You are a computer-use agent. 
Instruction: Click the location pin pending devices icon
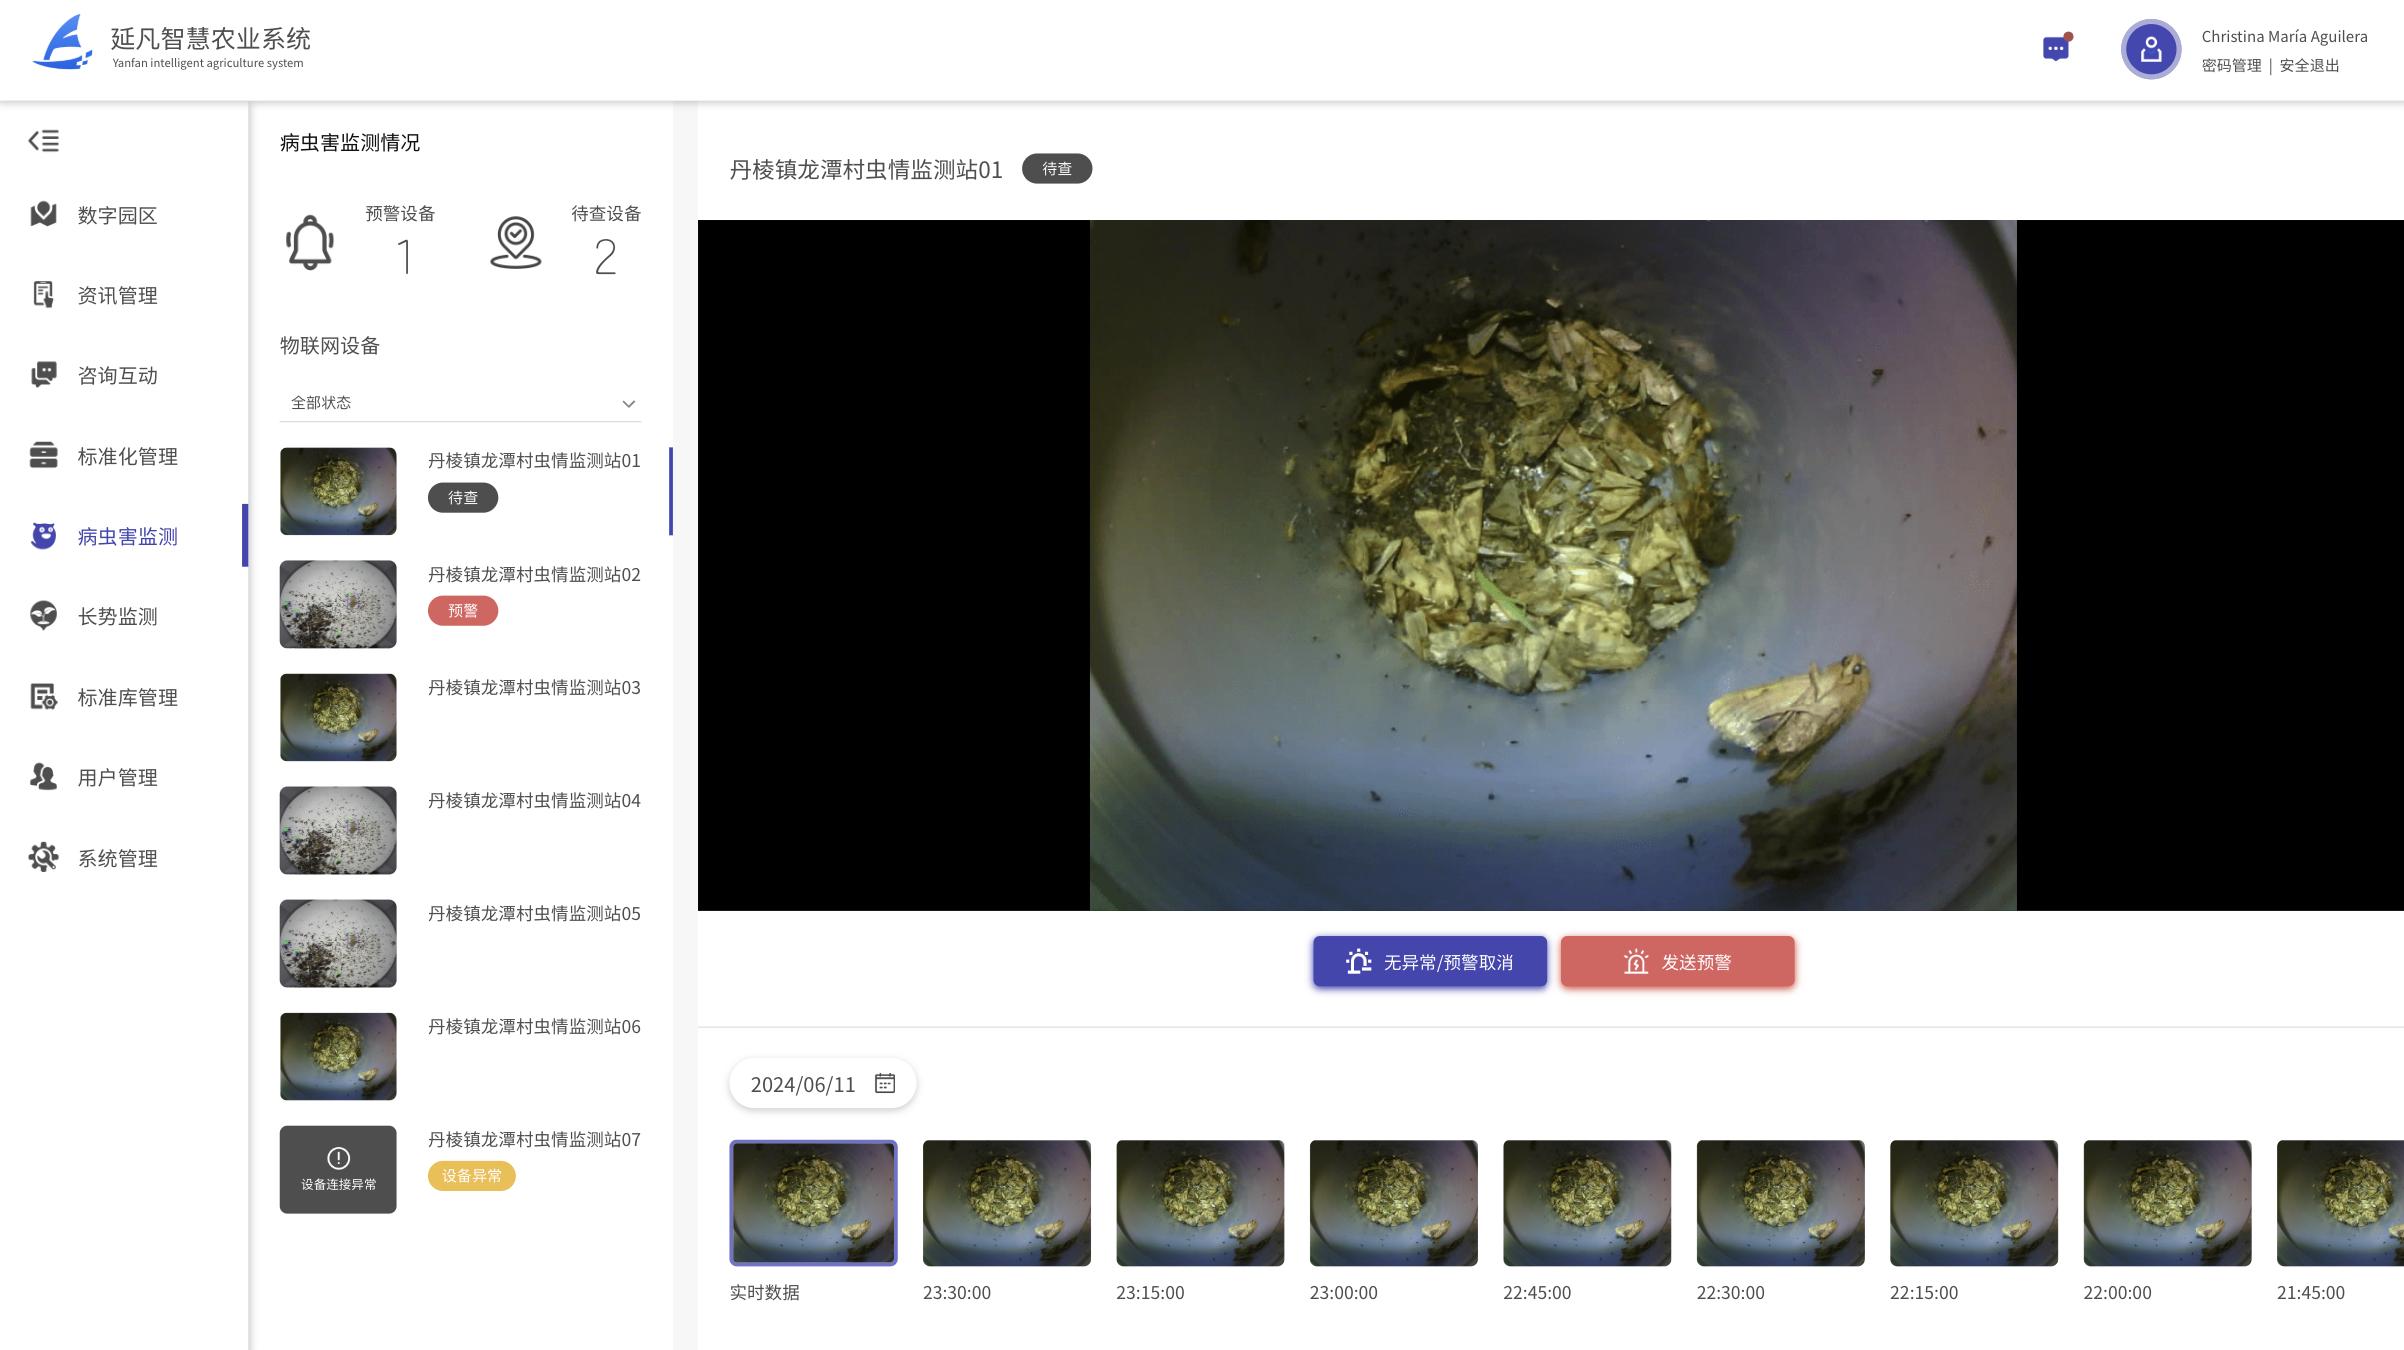point(516,242)
